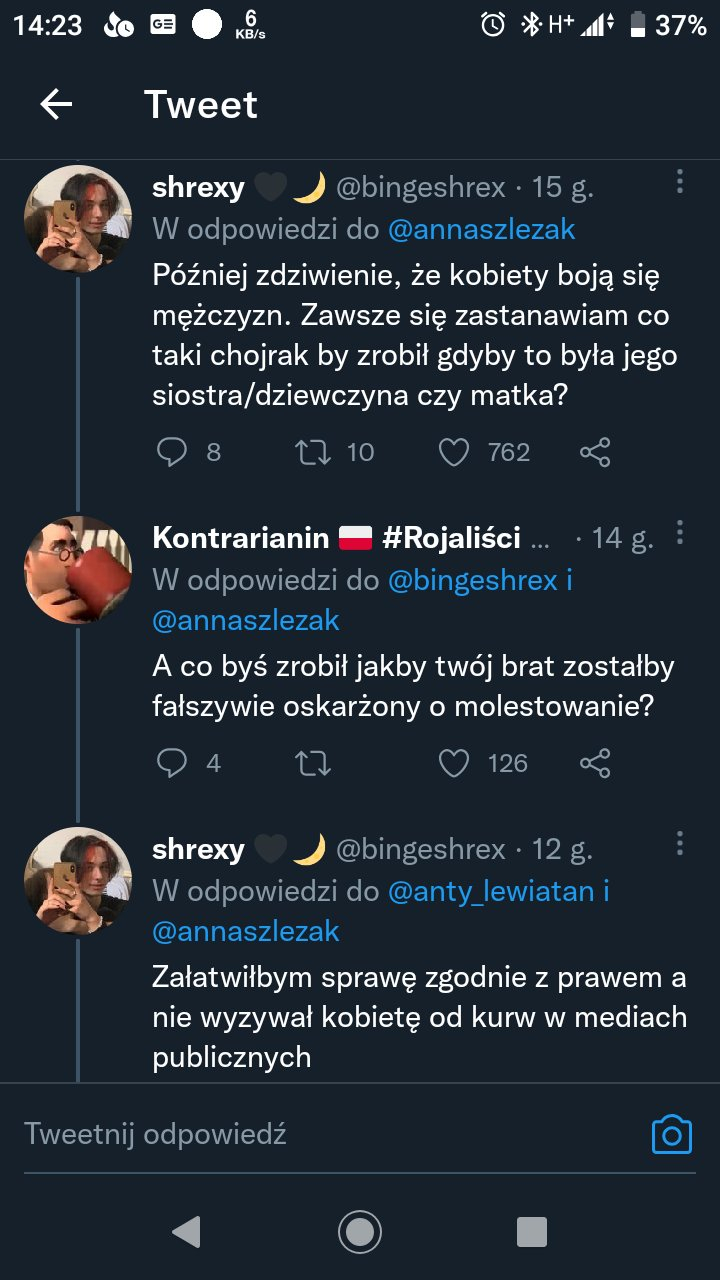Screen dimensions: 720x1280
Task: Open shrexy's avatar on first tweet
Action: 78,219
